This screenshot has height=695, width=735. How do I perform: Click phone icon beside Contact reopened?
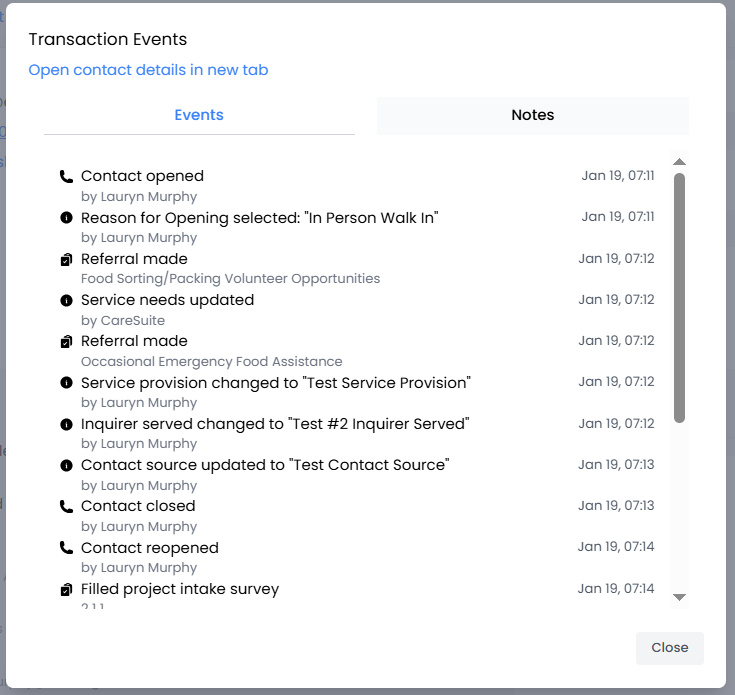(67, 549)
